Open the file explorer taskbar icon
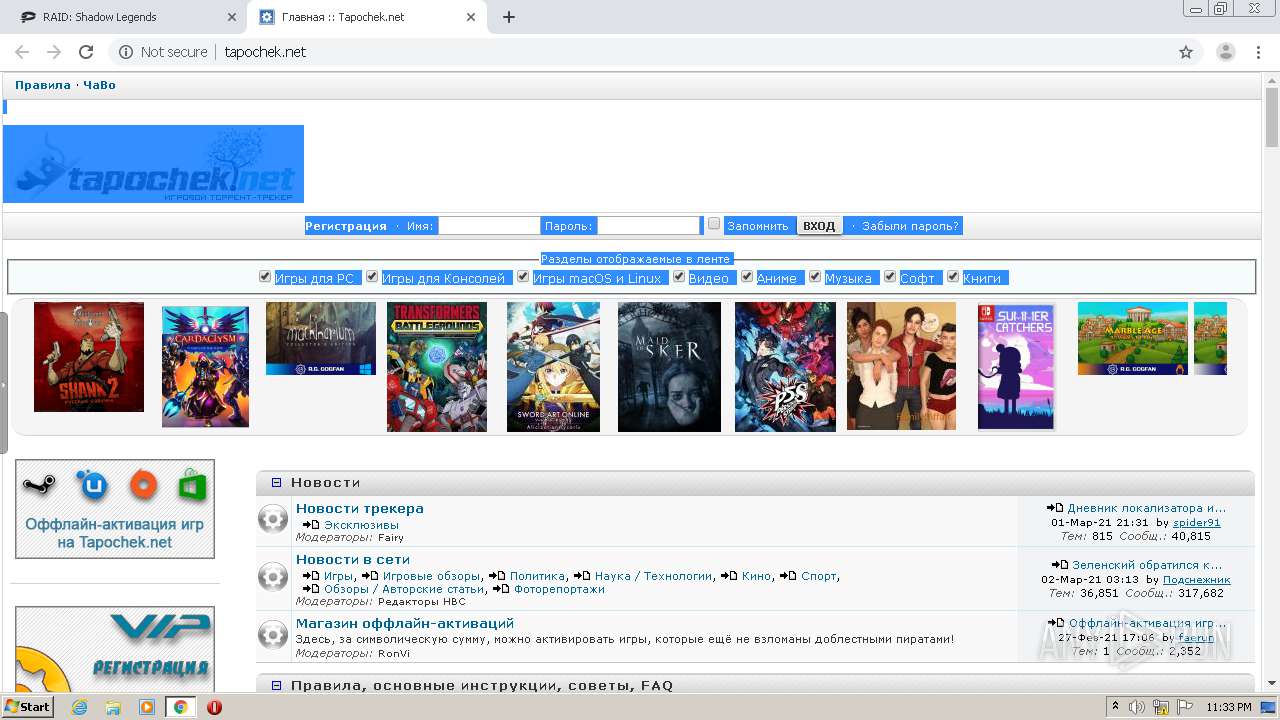Screen dimensions: 1280x720 coord(113,707)
